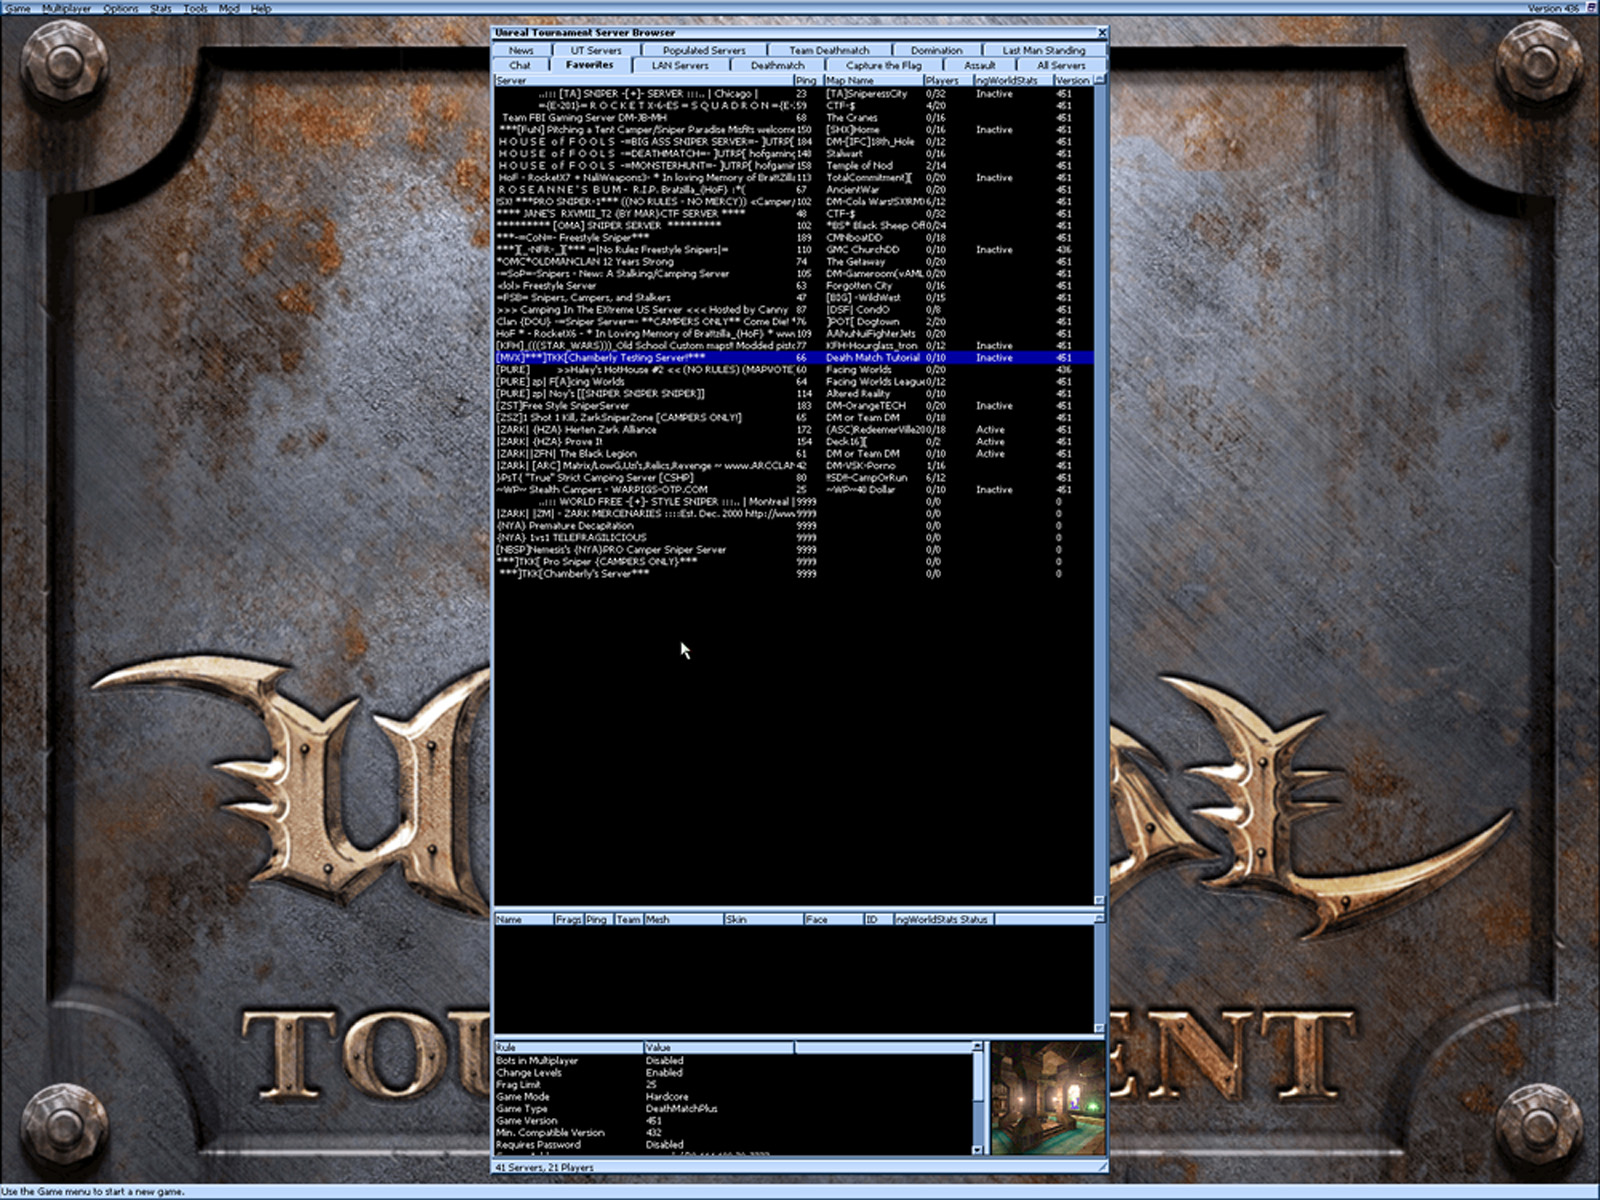Select The Black Legion server row
1600x1200 pixels.
[794, 454]
